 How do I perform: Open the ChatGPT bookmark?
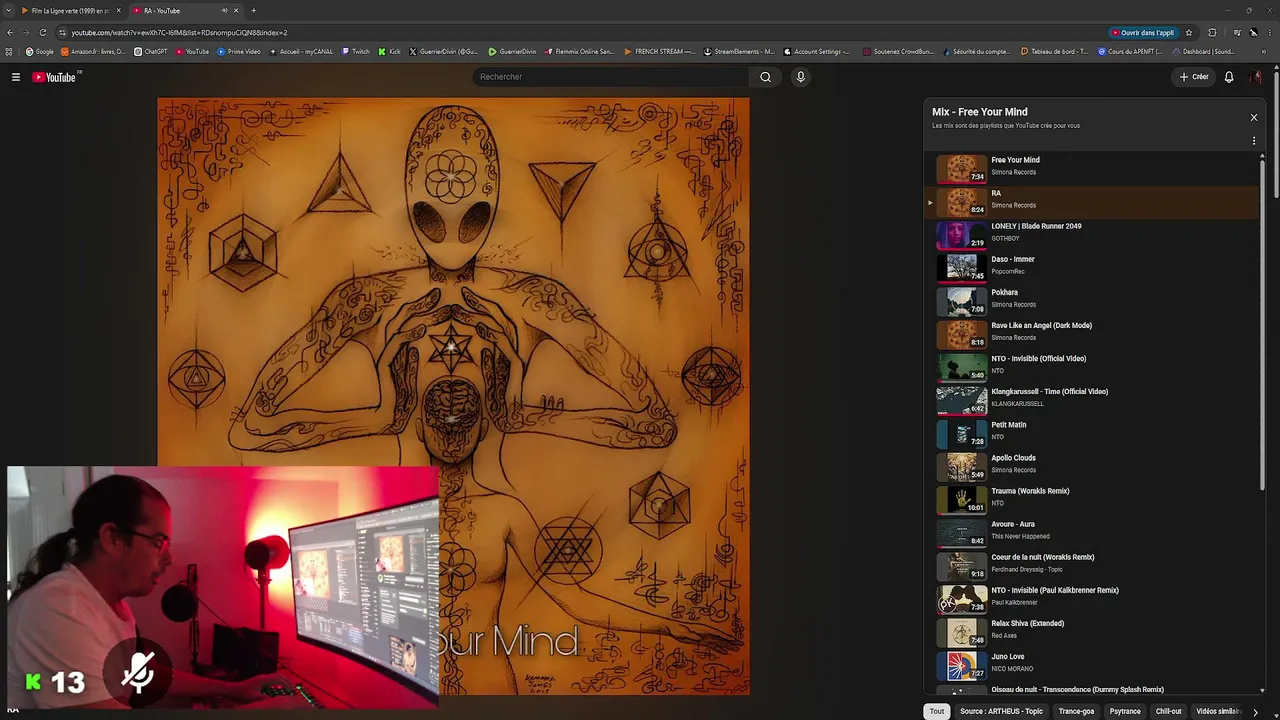pos(151,51)
